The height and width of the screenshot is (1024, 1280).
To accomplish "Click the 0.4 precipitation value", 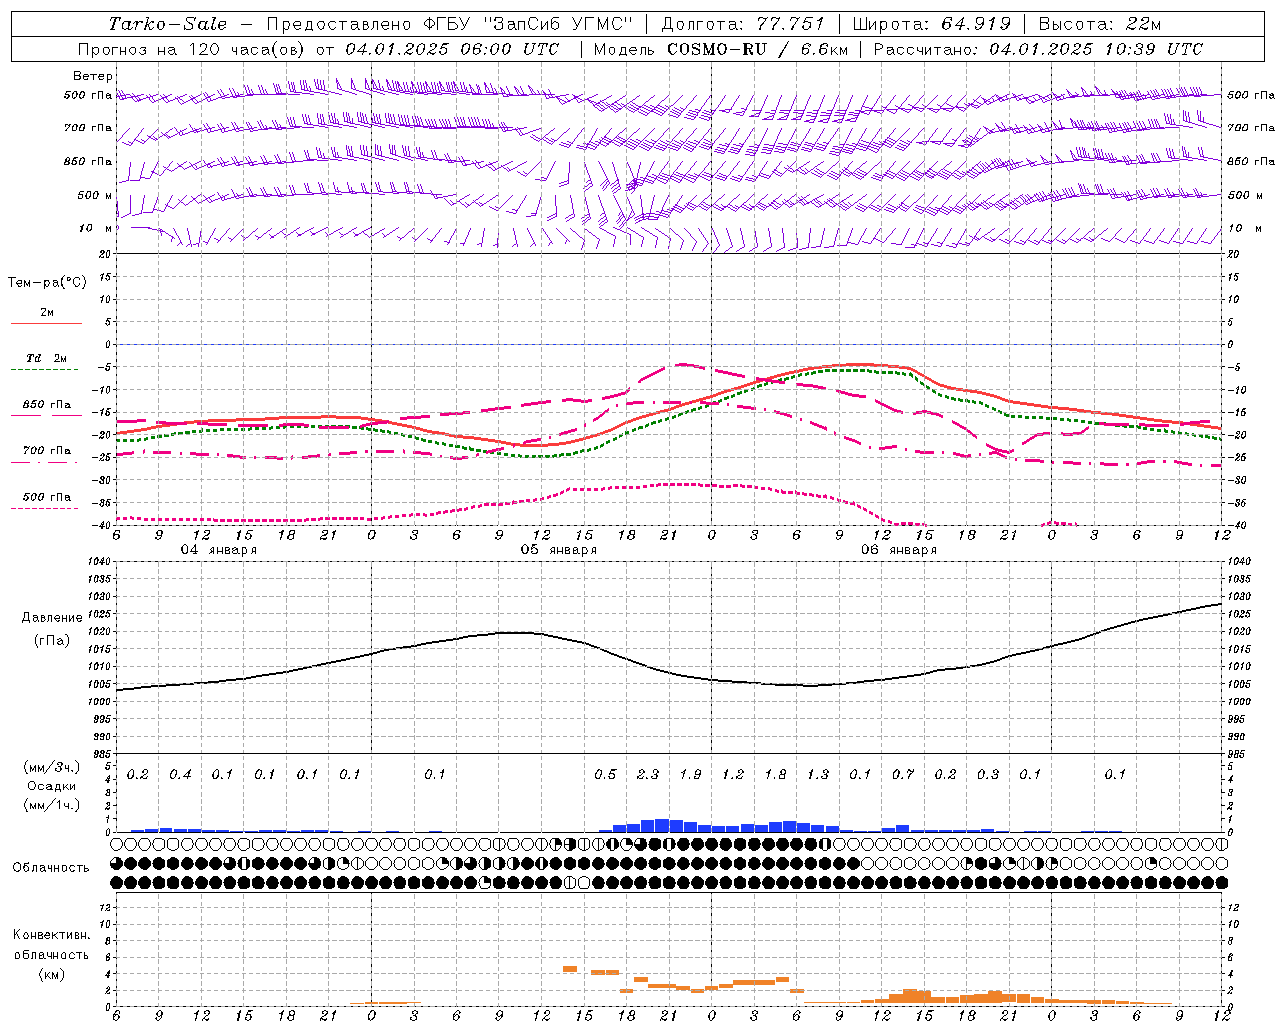I will coord(181,774).
